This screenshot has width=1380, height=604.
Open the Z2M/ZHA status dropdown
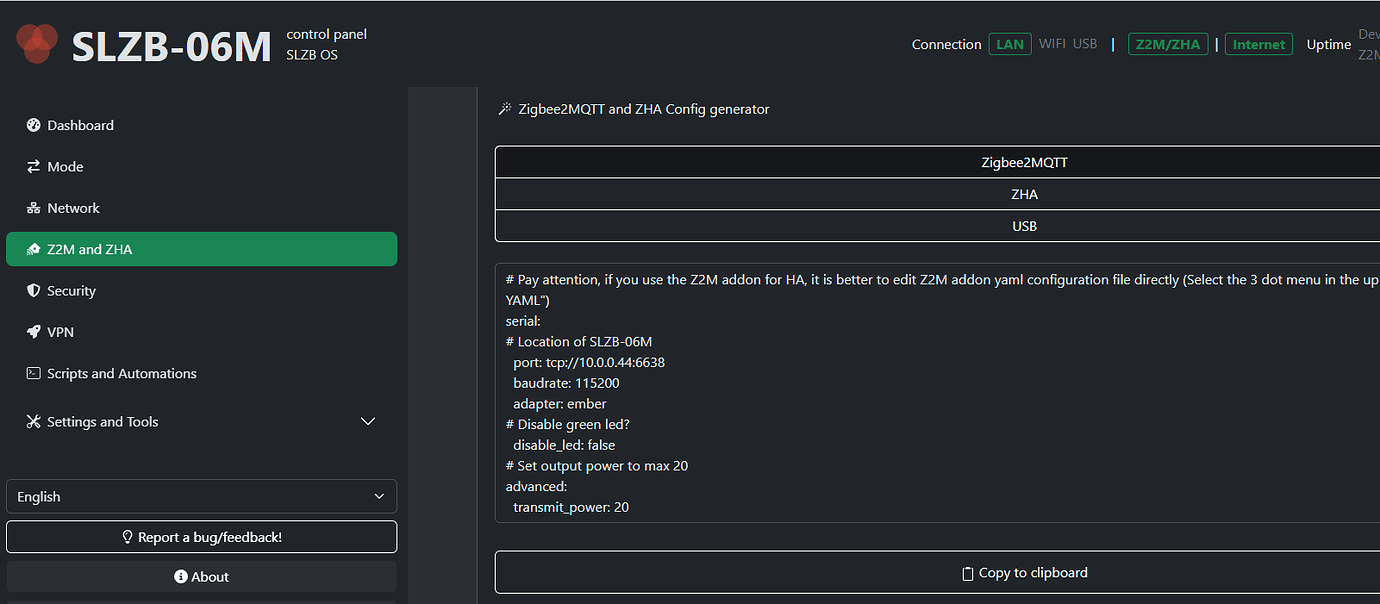tap(1168, 44)
